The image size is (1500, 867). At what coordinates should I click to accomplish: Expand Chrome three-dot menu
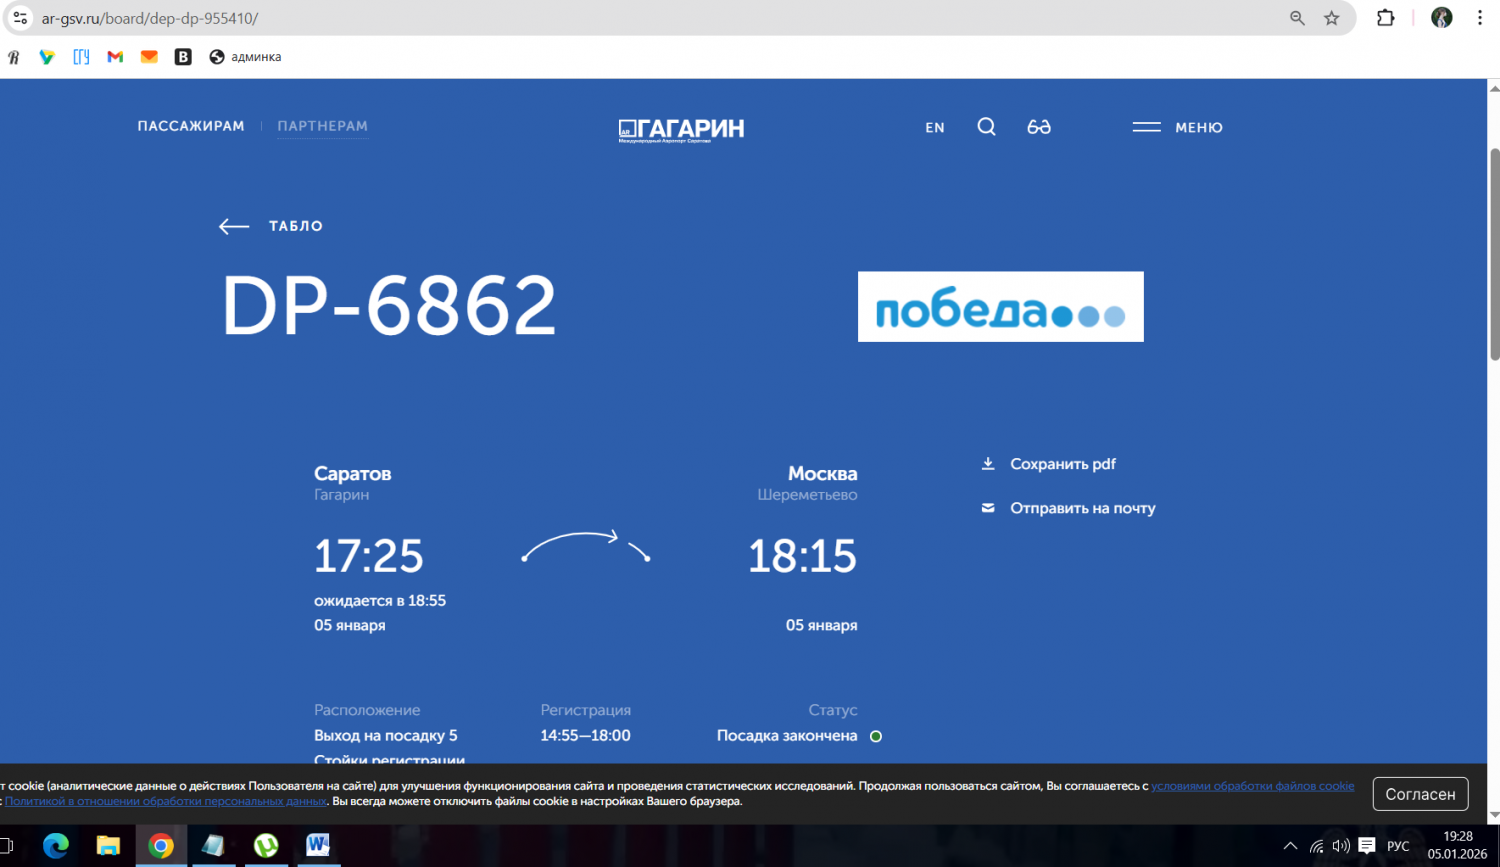point(1480,18)
